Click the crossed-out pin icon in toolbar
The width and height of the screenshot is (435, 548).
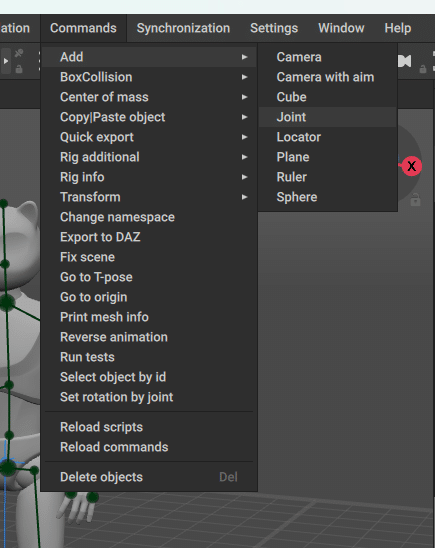click(19, 53)
